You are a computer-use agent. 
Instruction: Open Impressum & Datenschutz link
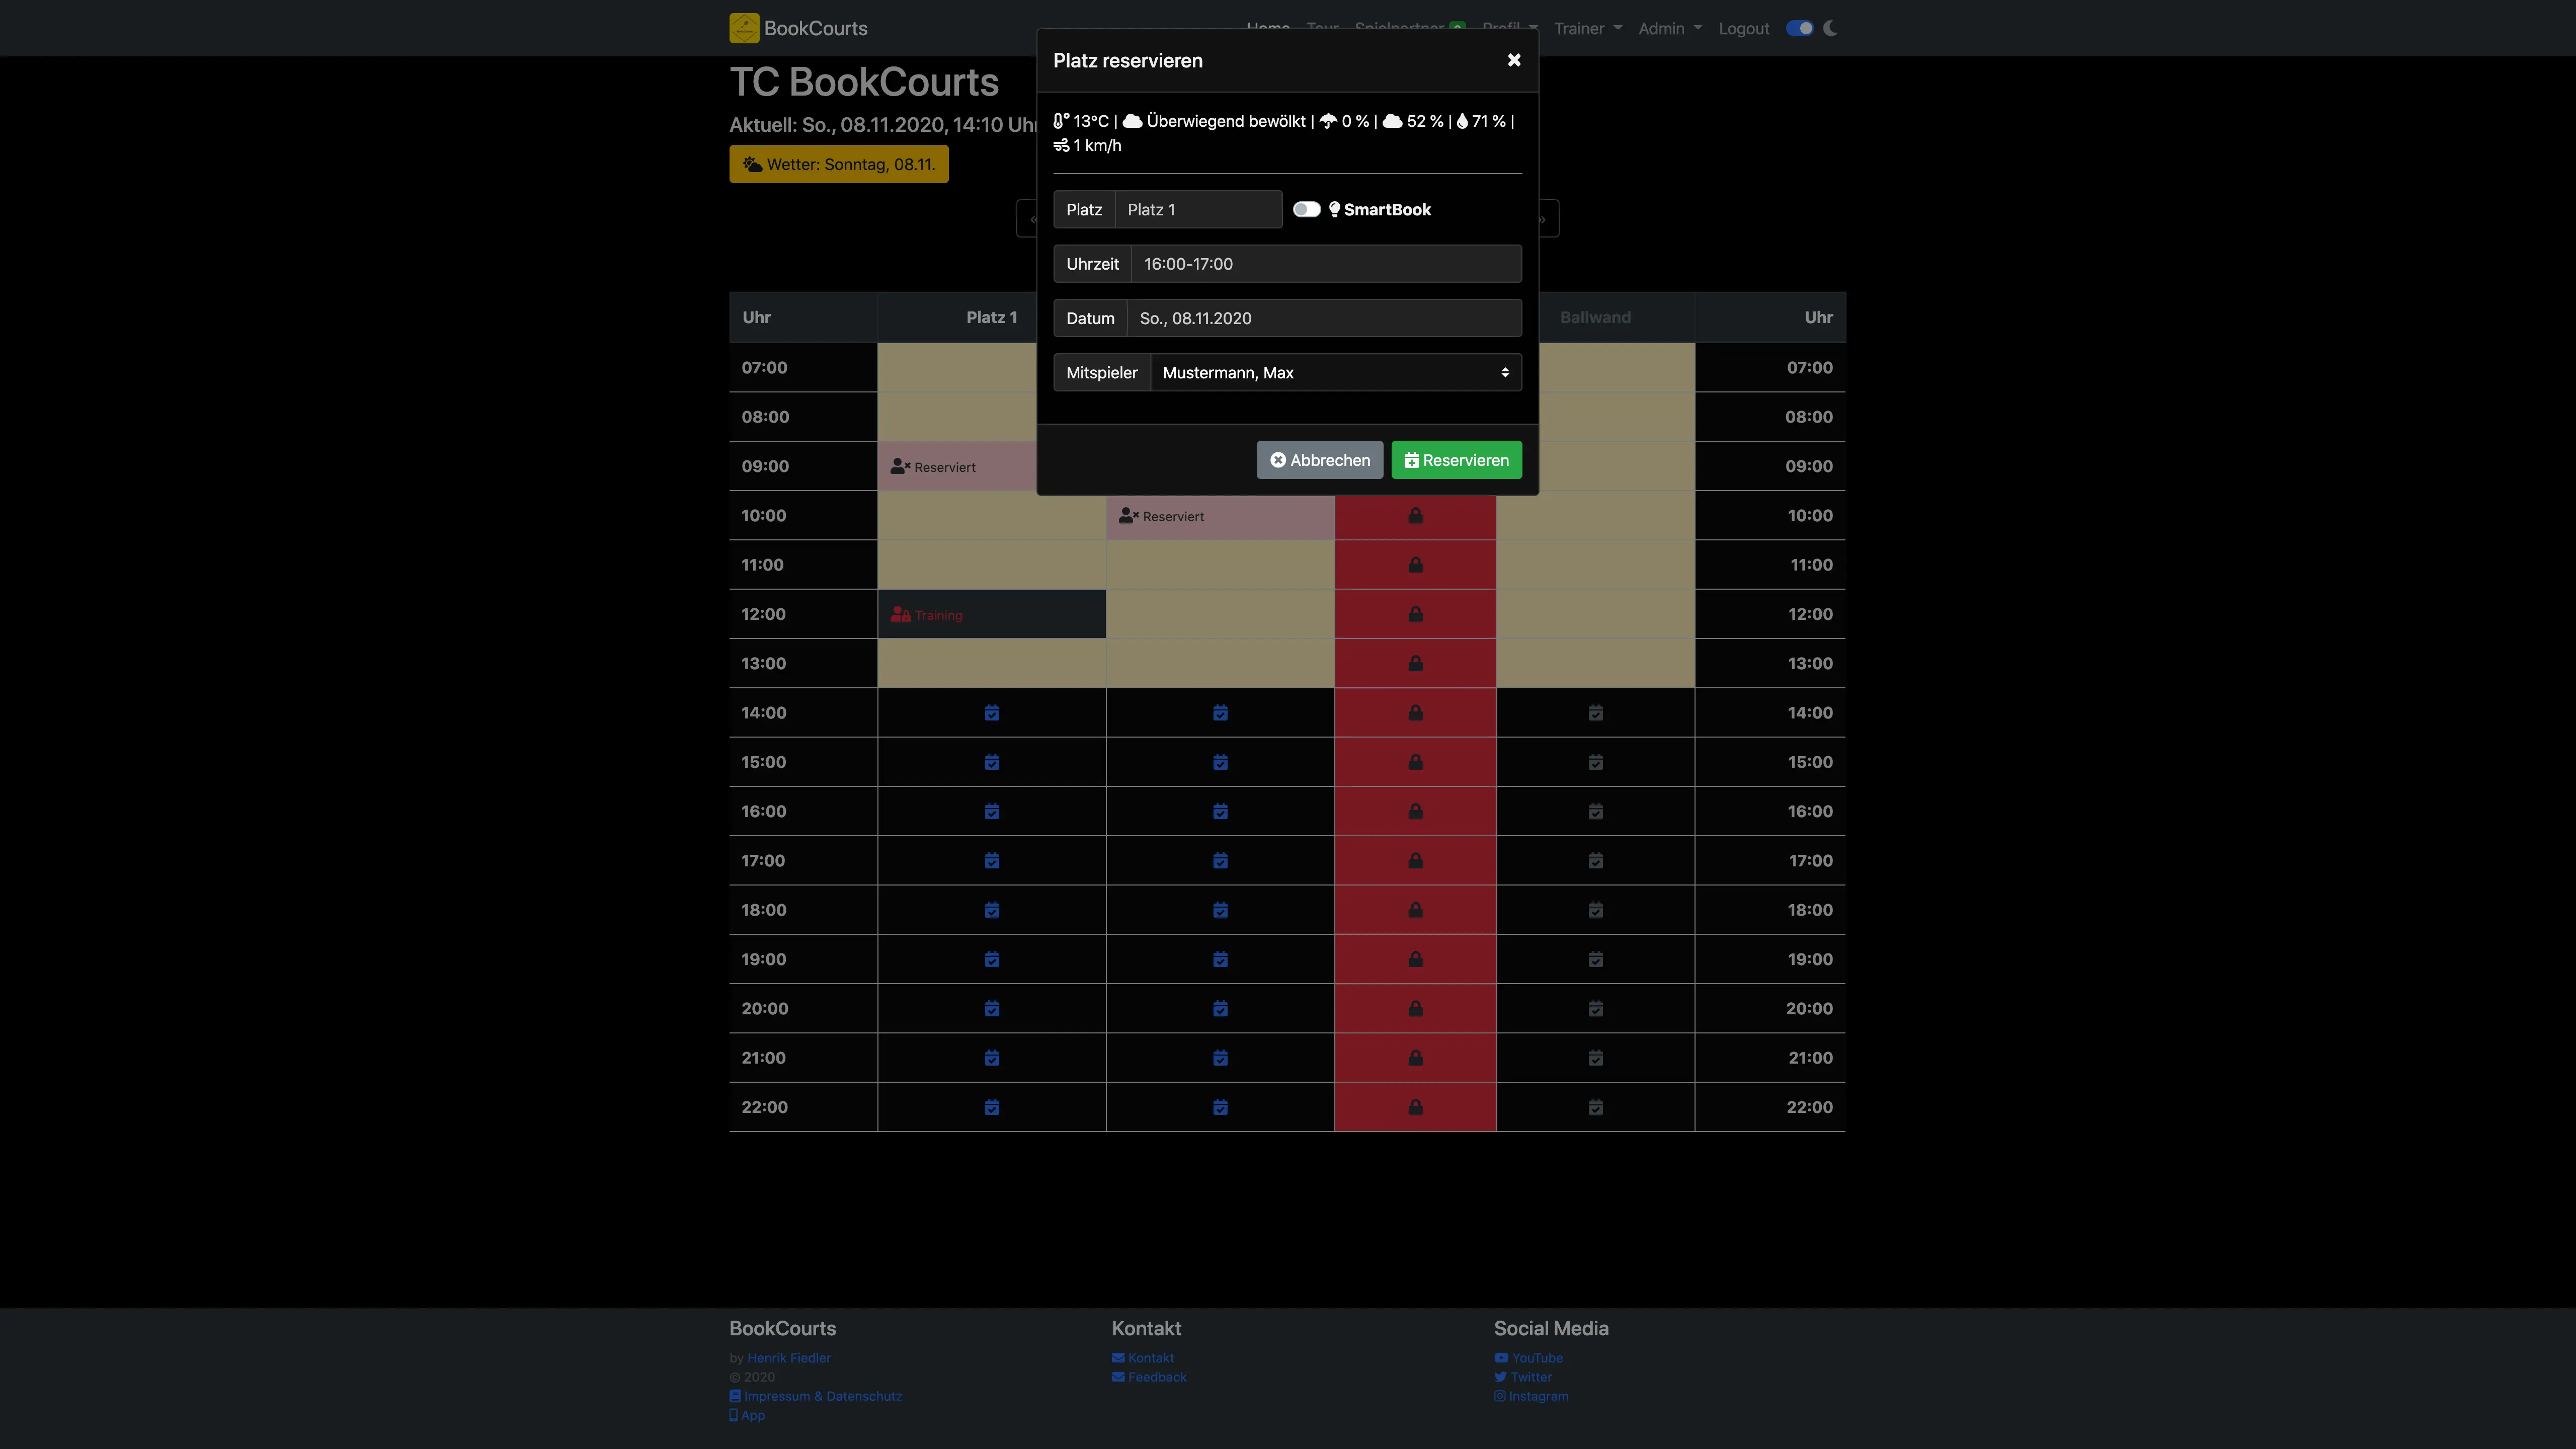[x=815, y=1396]
